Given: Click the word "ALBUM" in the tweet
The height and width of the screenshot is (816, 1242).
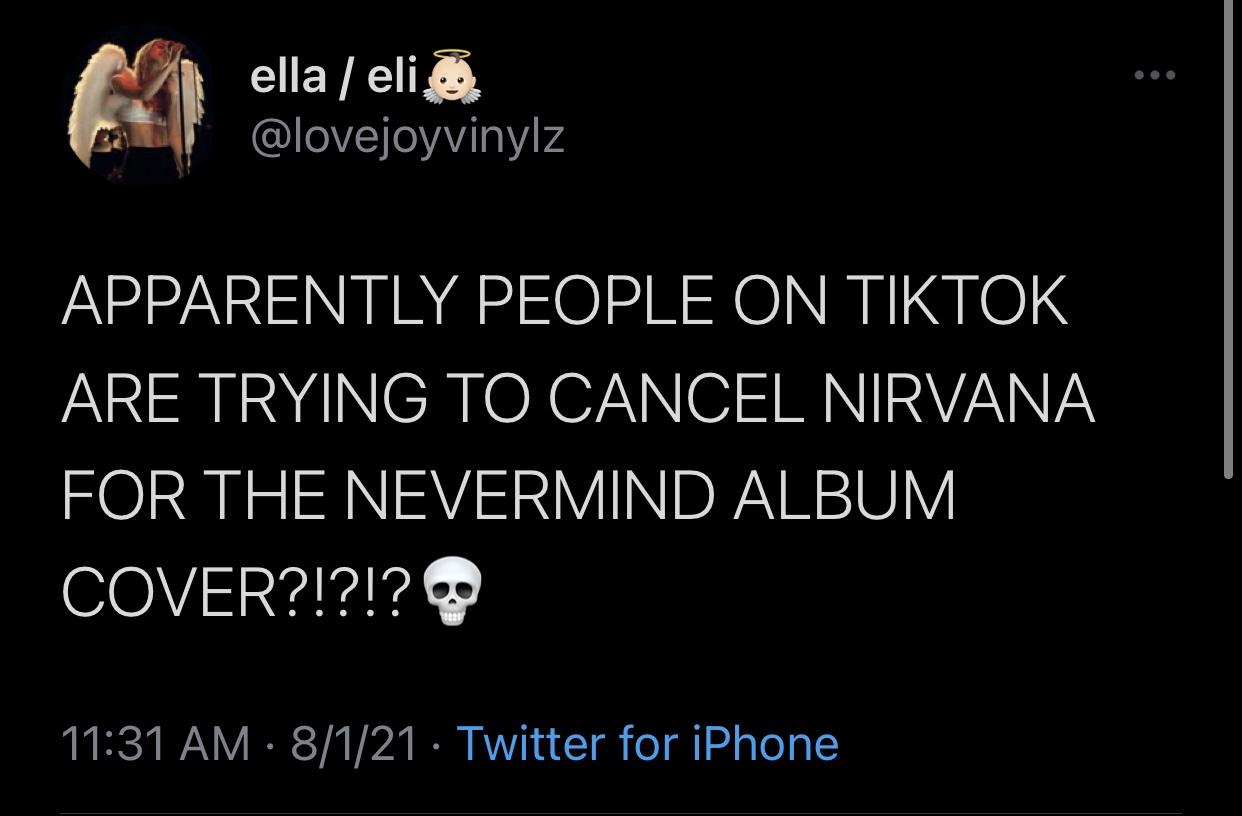Looking at the screenshot, I should (844, 494).
